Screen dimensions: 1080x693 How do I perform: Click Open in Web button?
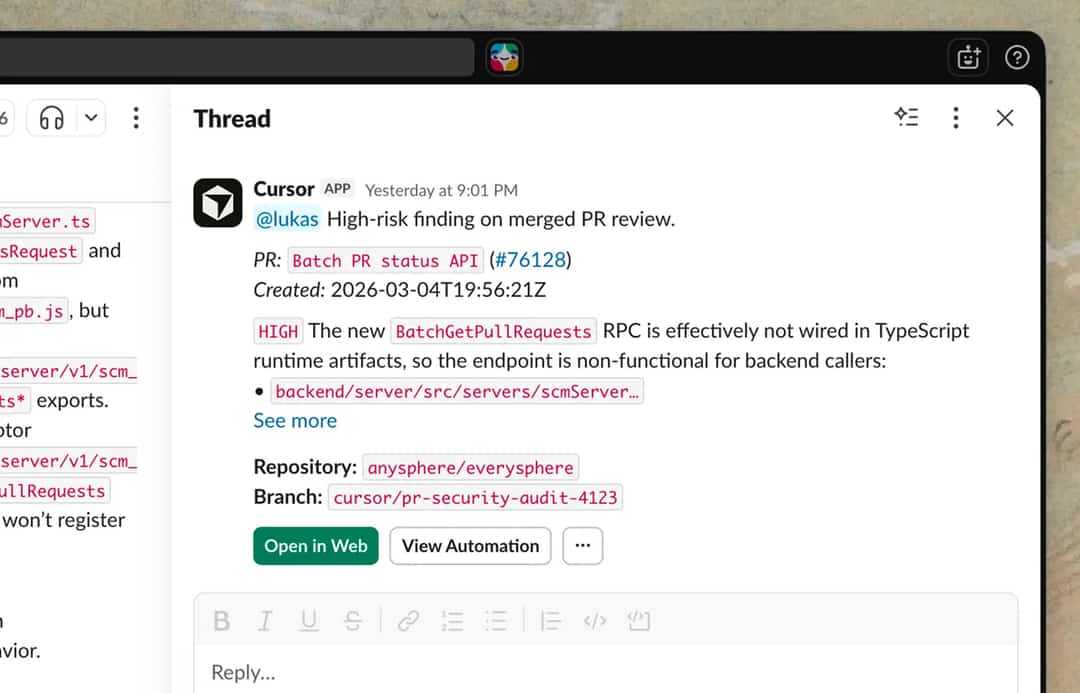click(315, 546)
